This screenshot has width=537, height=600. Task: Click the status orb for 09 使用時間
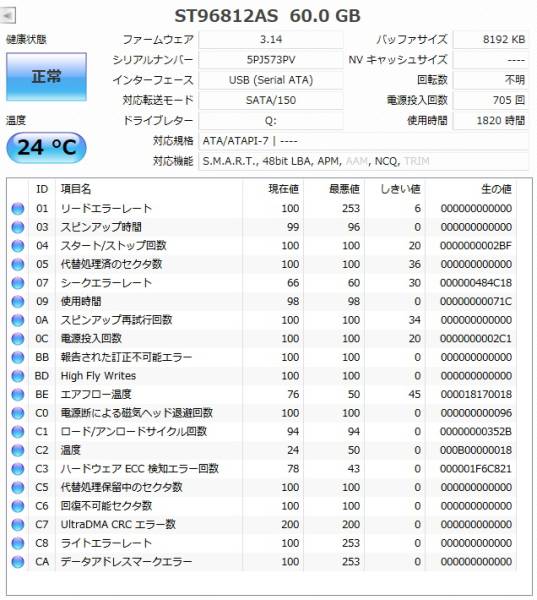coord(18,302)
